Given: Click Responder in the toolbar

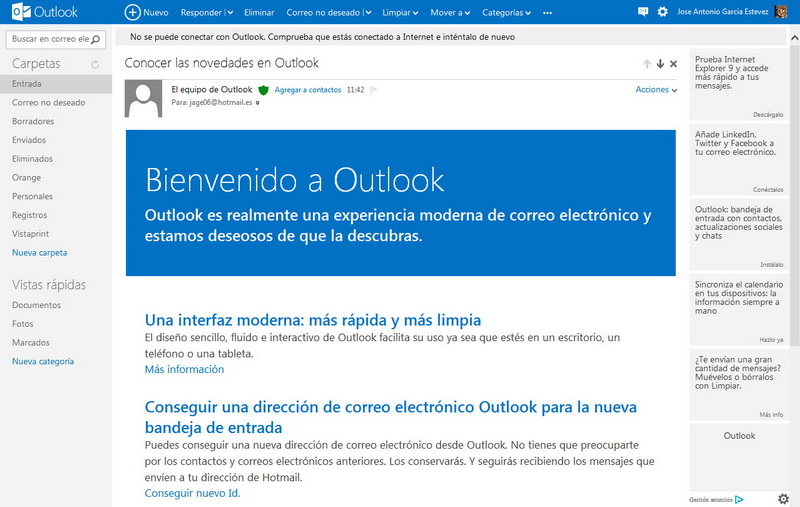Looking at the screenshot, I should point(201,13).
